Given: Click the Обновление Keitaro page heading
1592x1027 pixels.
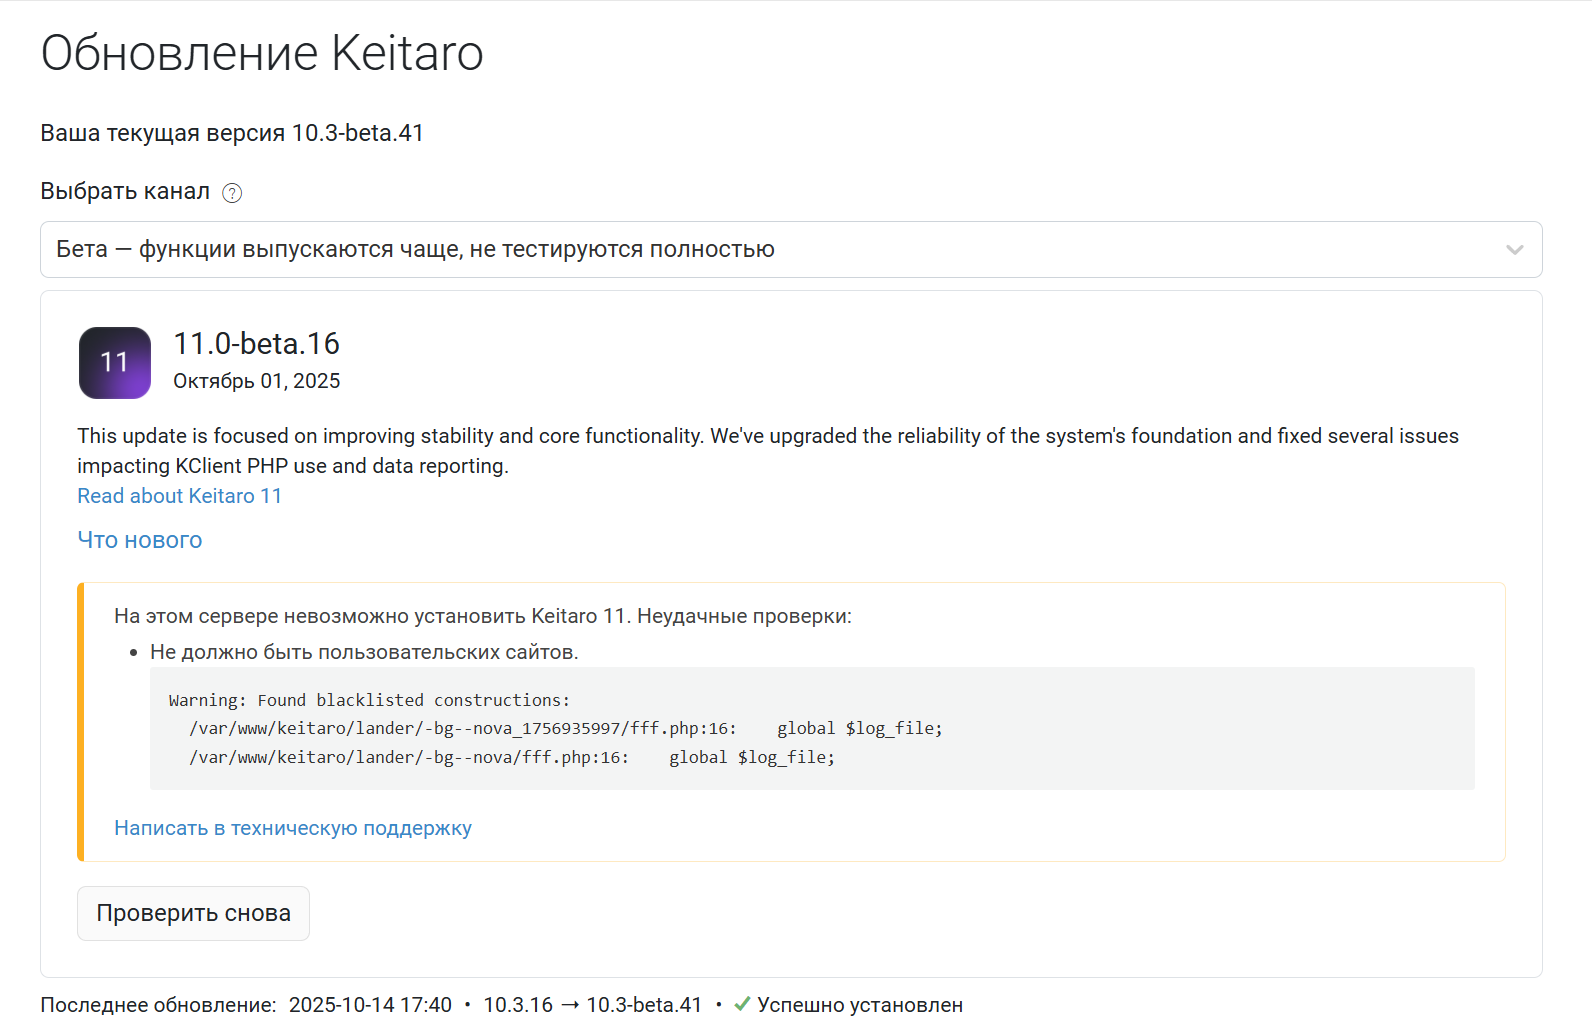Looking at the screenshot, I should [x=262, y=53].
